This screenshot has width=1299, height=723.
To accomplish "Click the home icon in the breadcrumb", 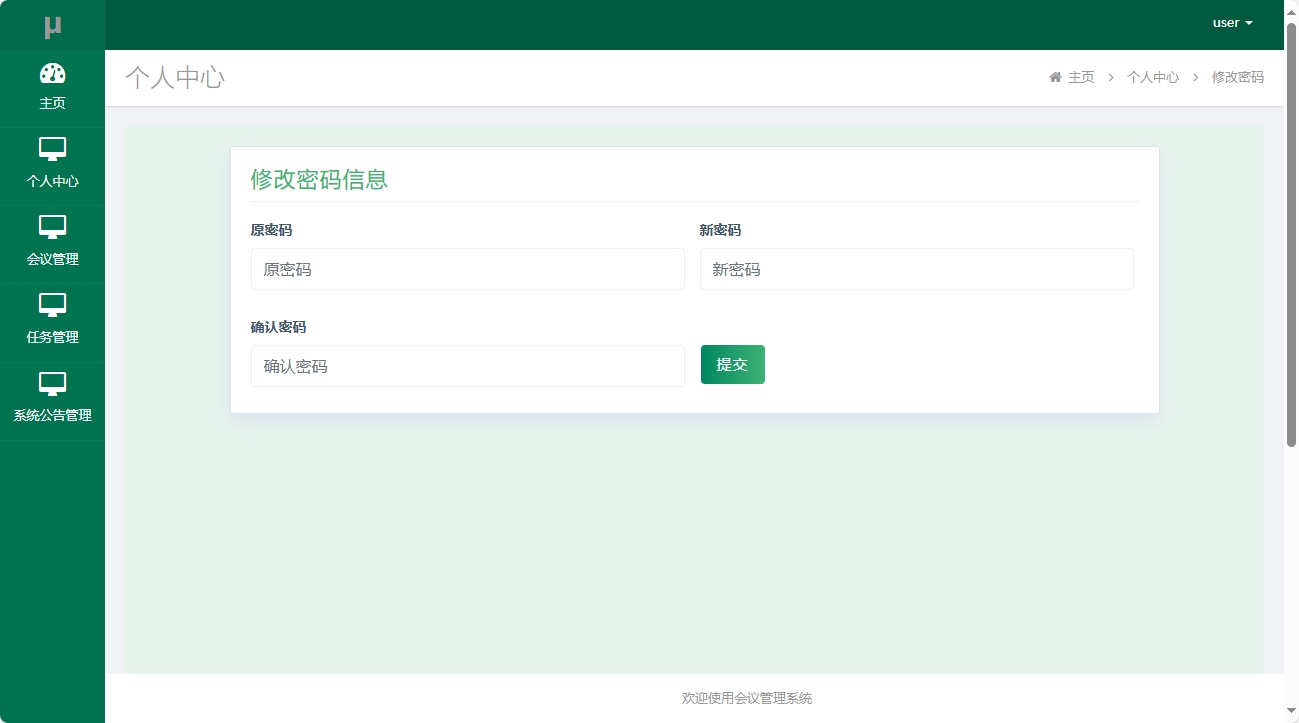I will [1055, 76].
